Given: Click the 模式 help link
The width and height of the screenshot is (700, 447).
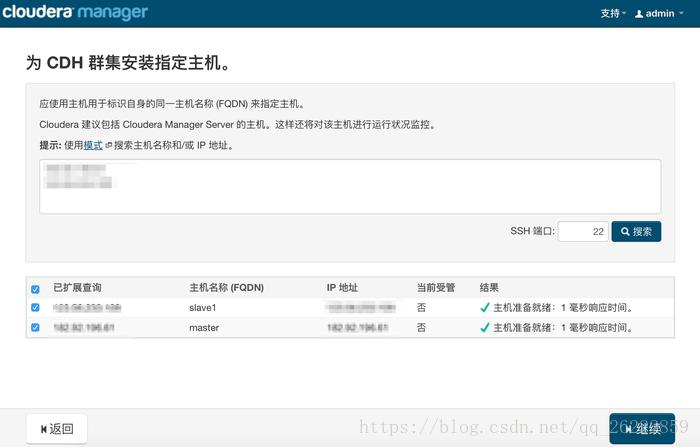Looking at the screenshot, I should (93, 145).
